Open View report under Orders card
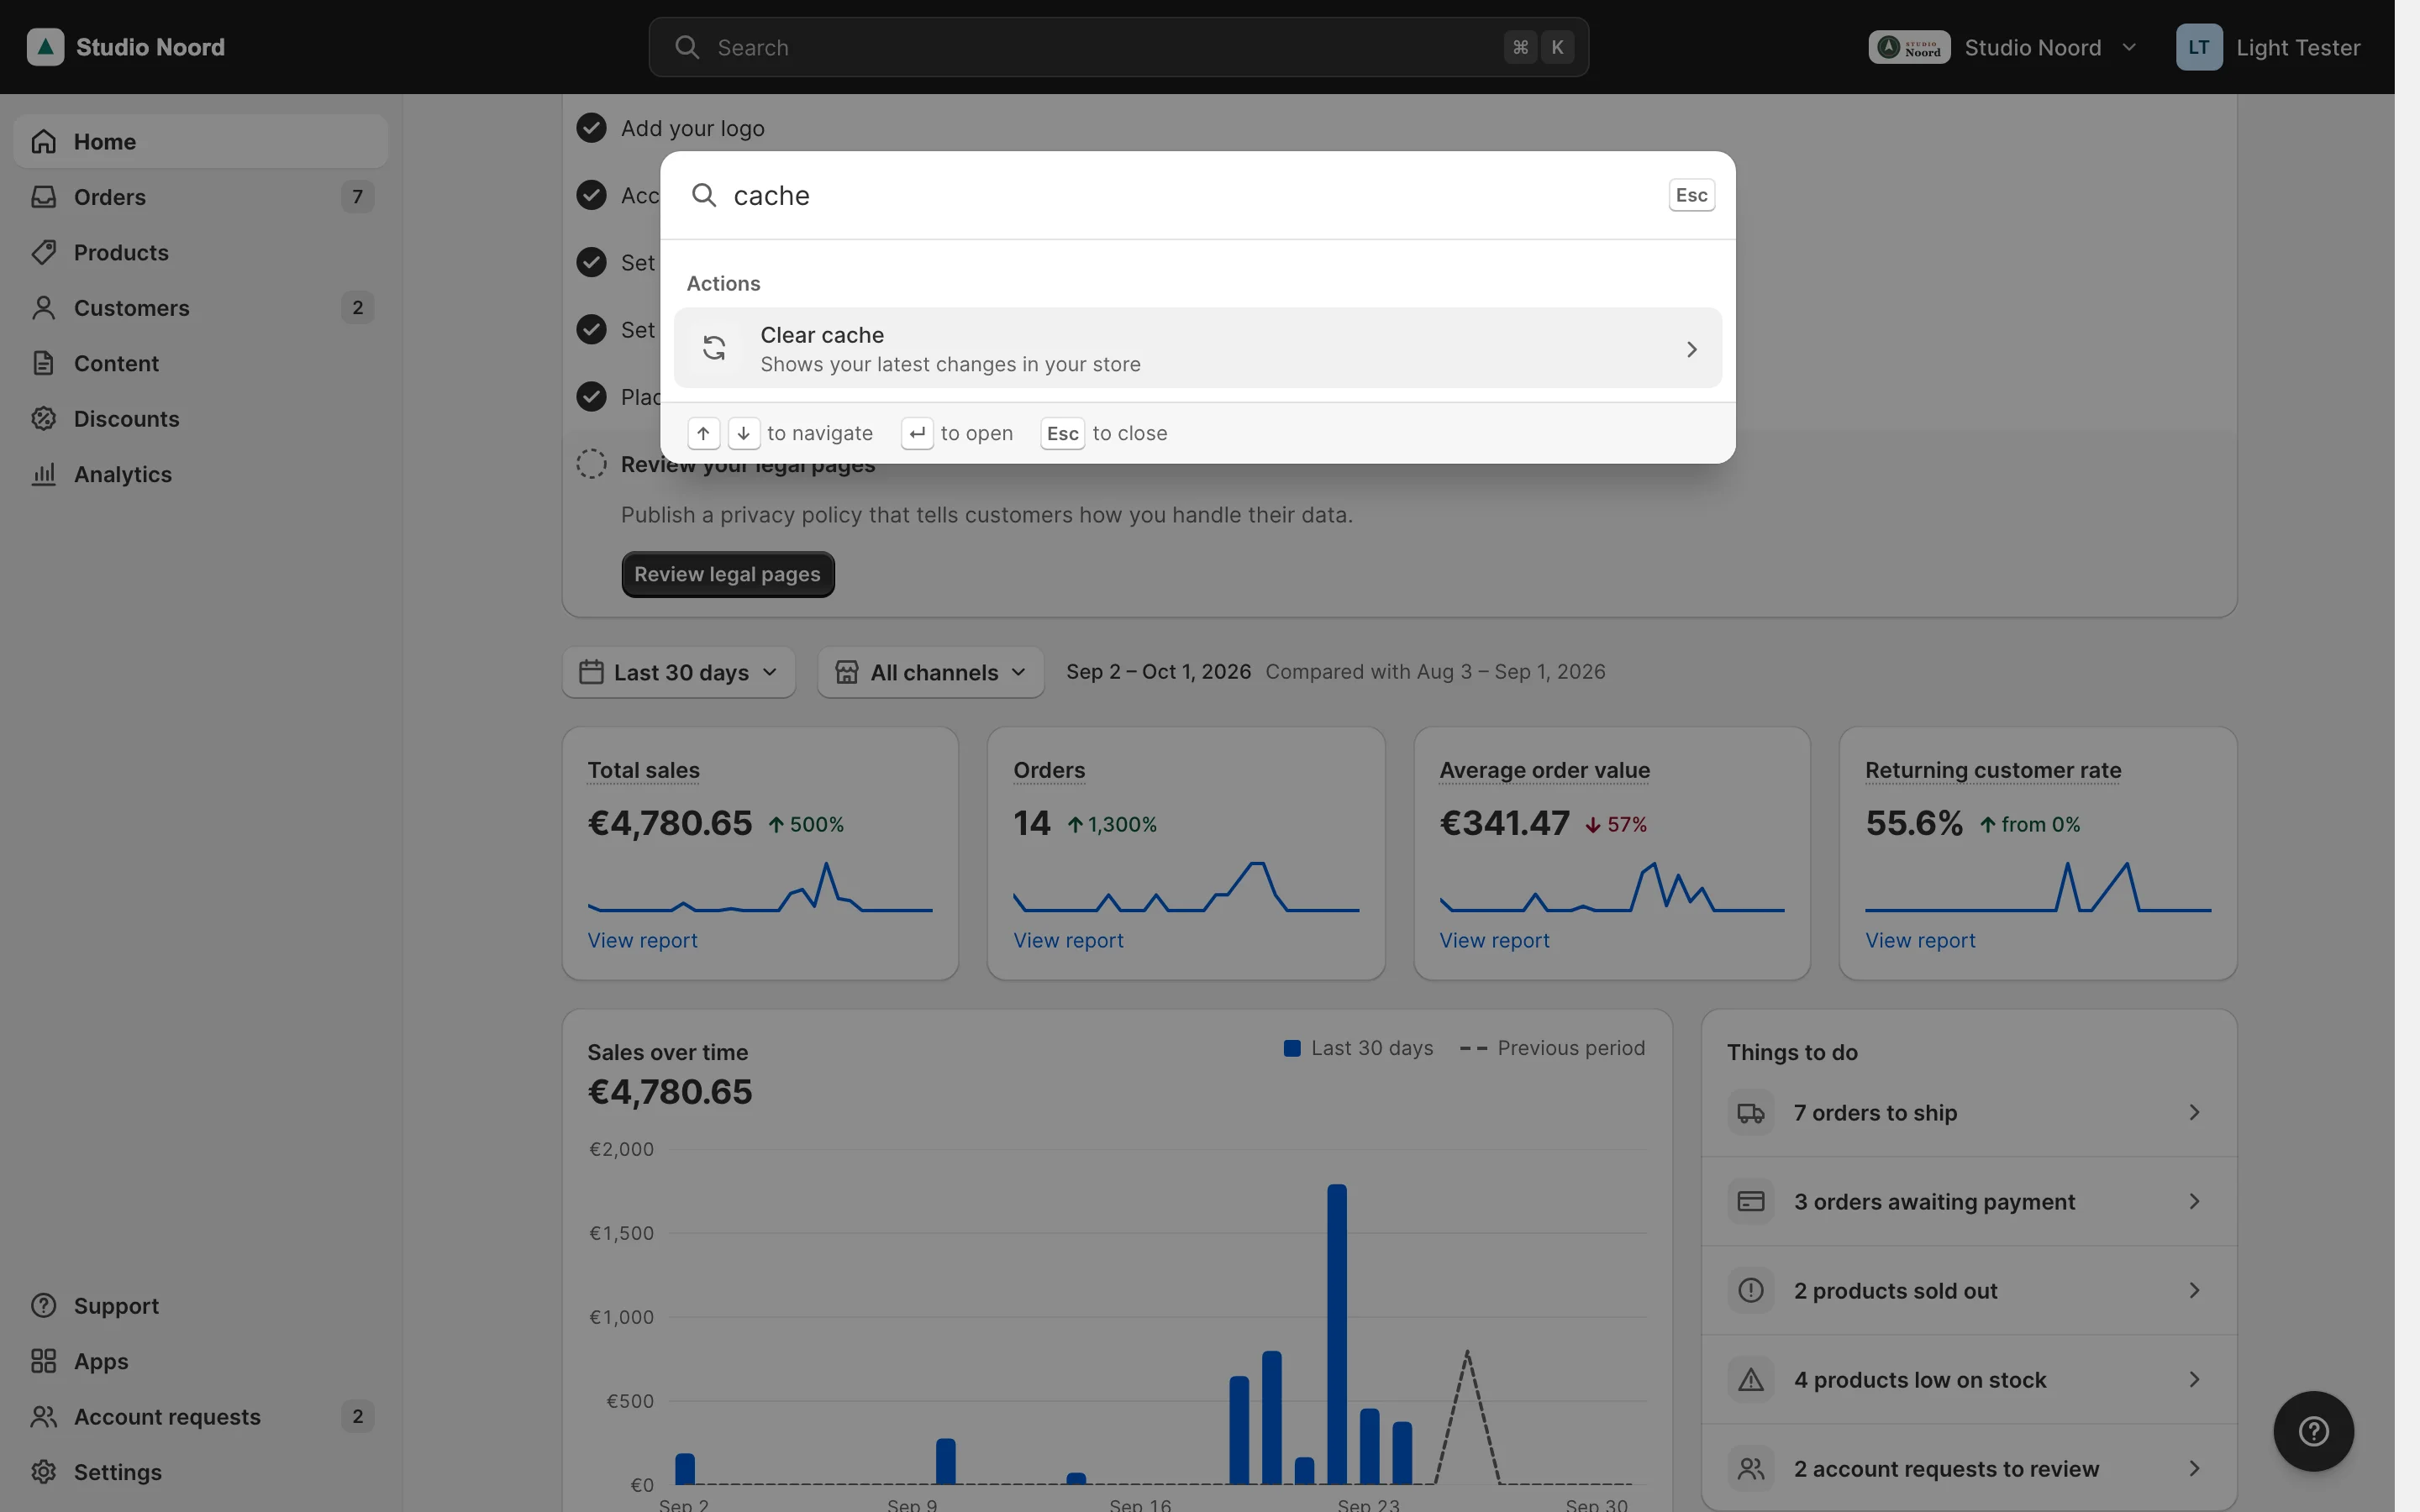 (1068, 940)
